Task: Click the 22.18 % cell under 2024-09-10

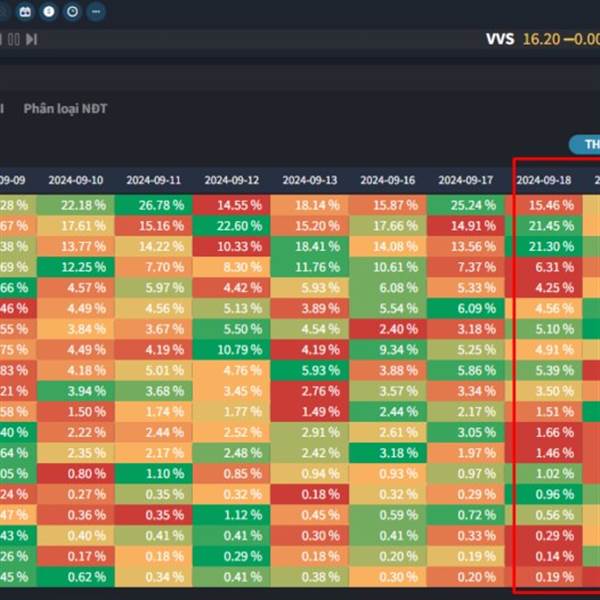Action: 76,205
